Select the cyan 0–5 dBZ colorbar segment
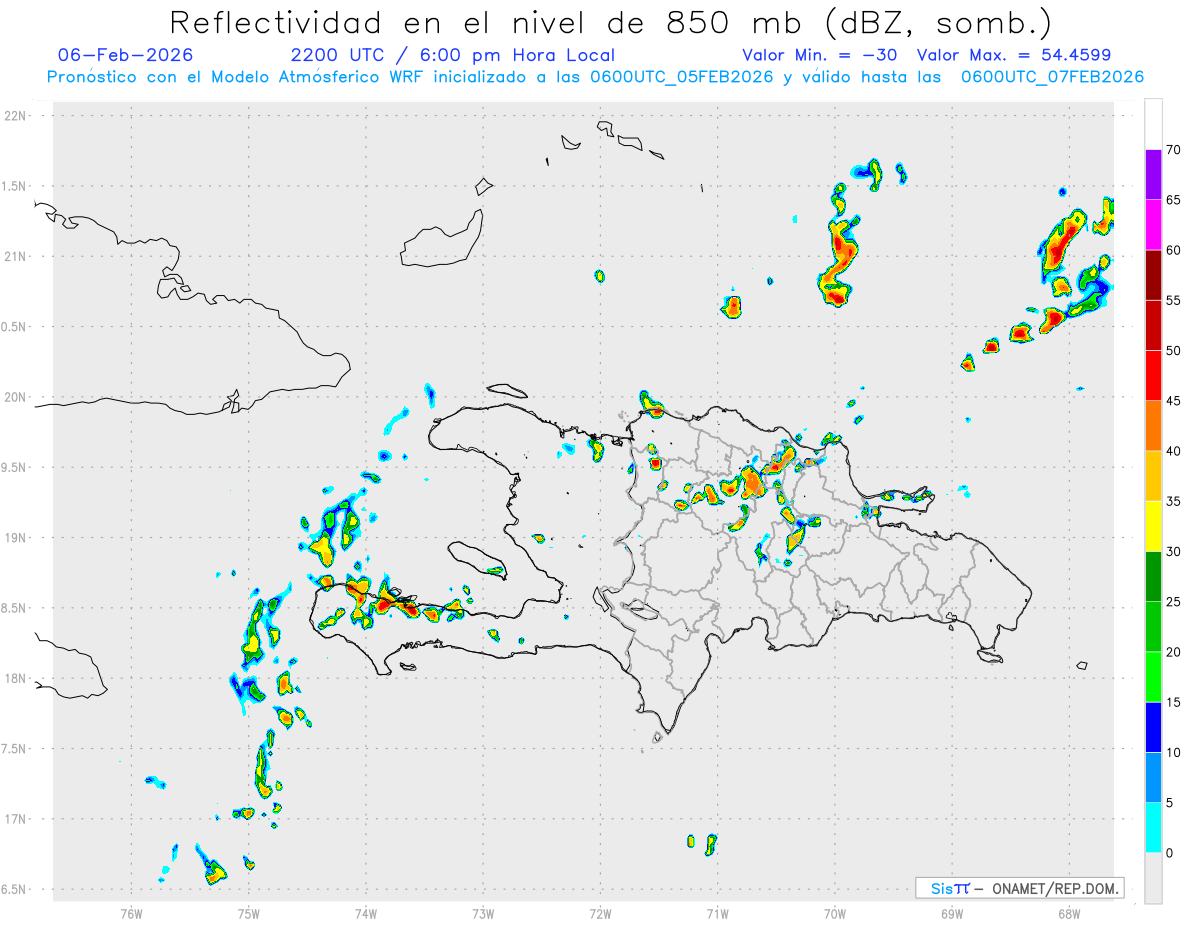 pyautogui.click(x=1153, y=828)
